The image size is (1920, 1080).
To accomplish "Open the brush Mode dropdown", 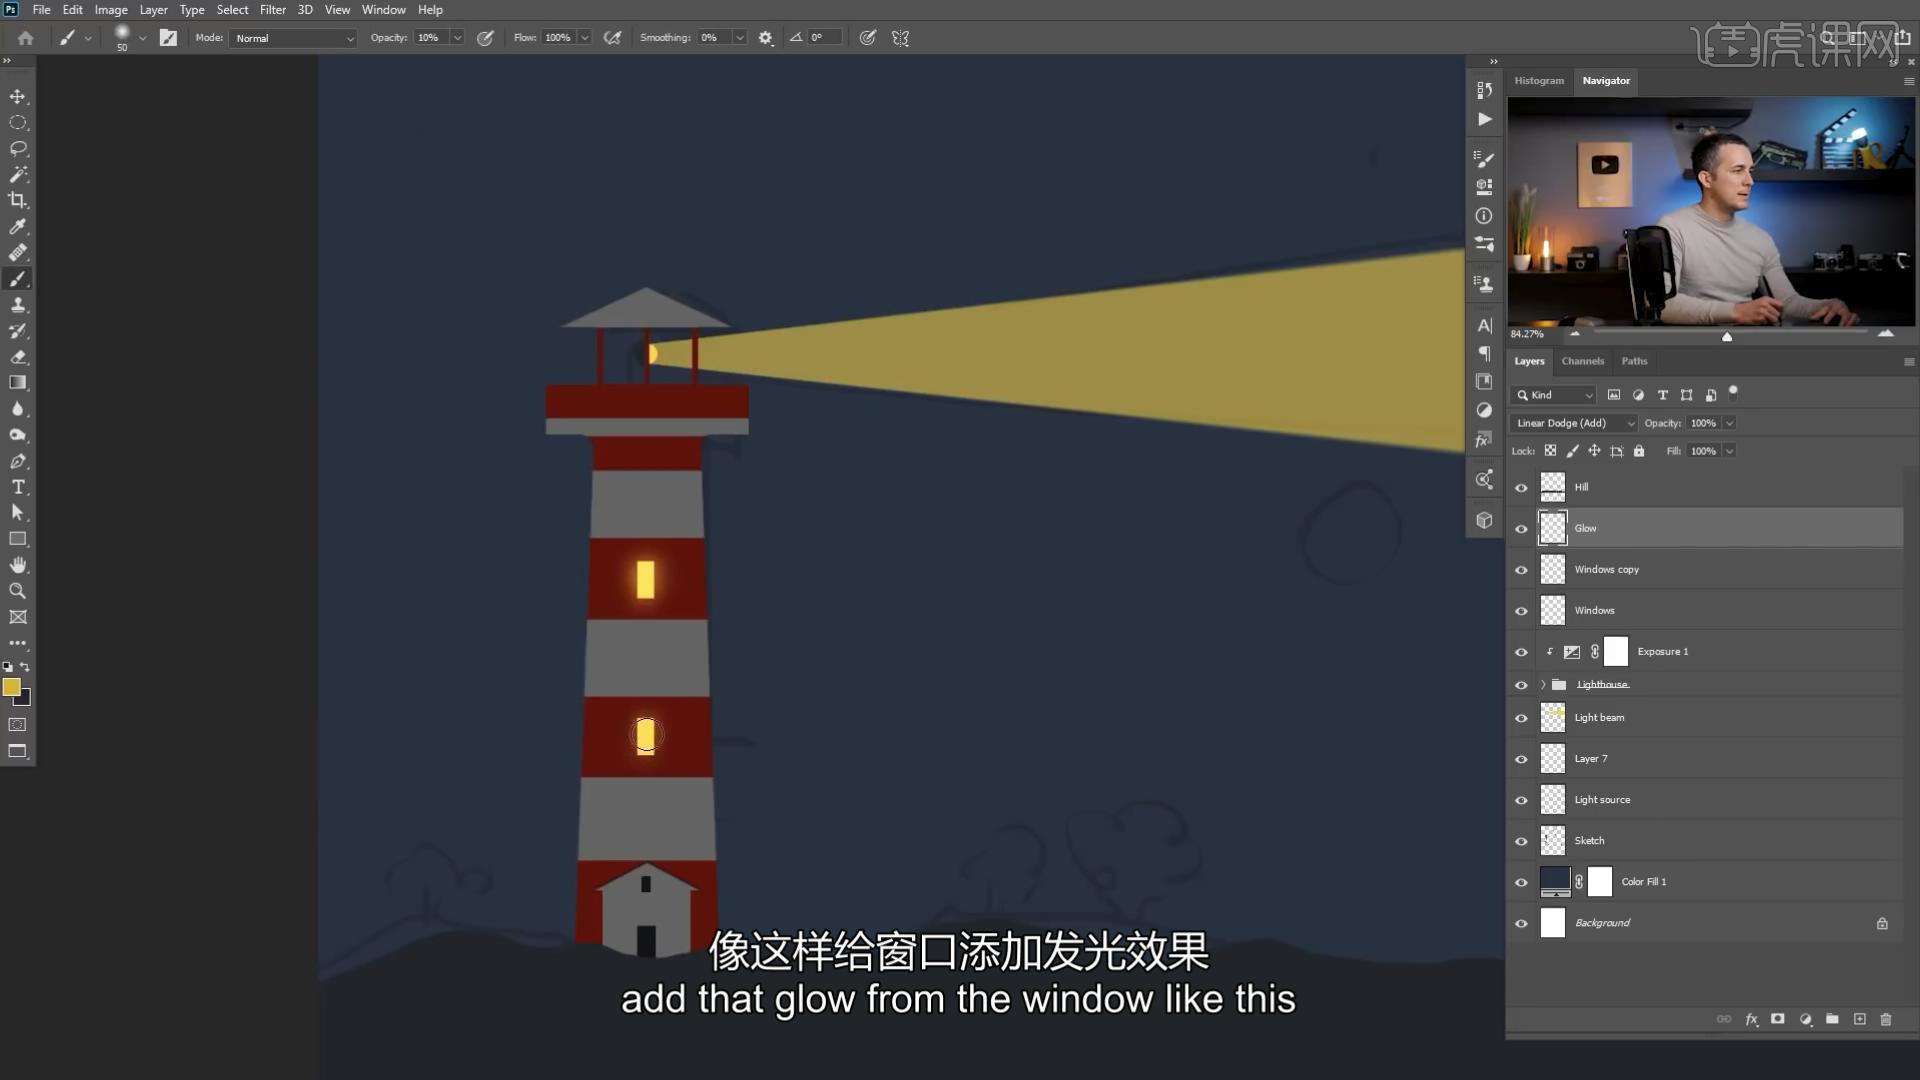I will (x=293, y=38).
